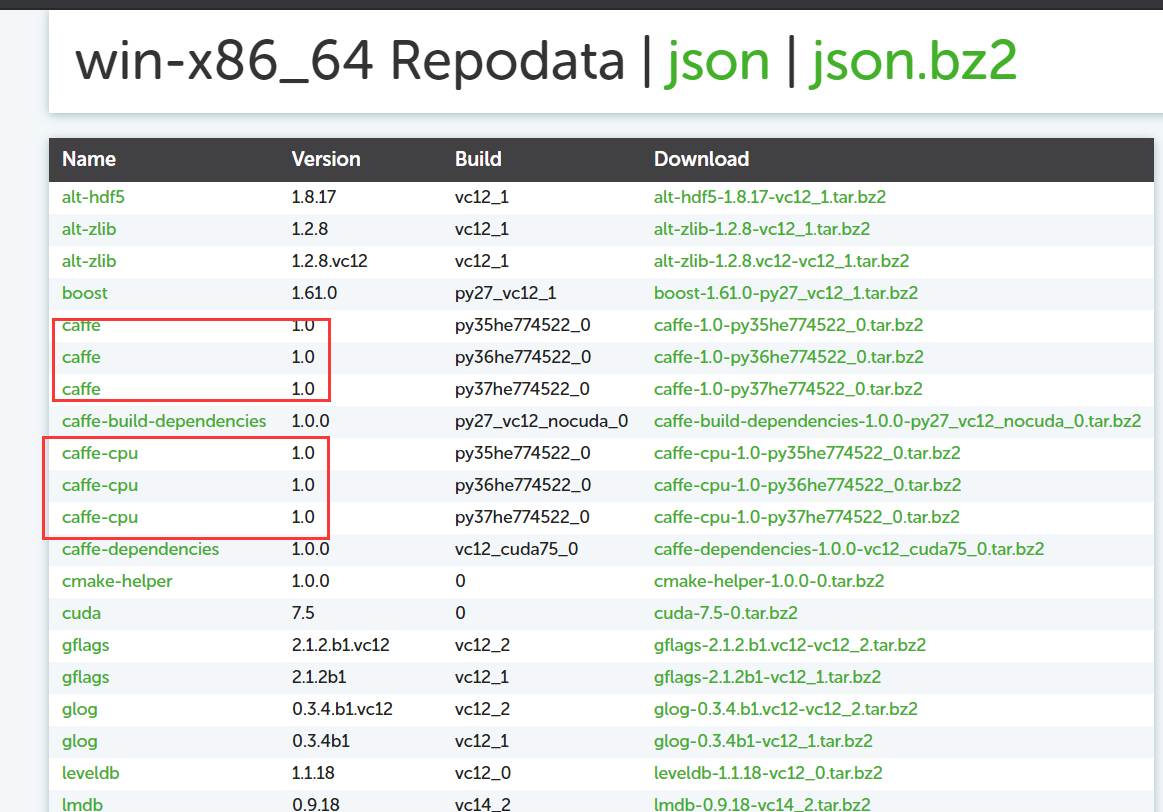Screen dimensions: 1163x812
Task: Click the Build column header
Action: click(478, 159)
